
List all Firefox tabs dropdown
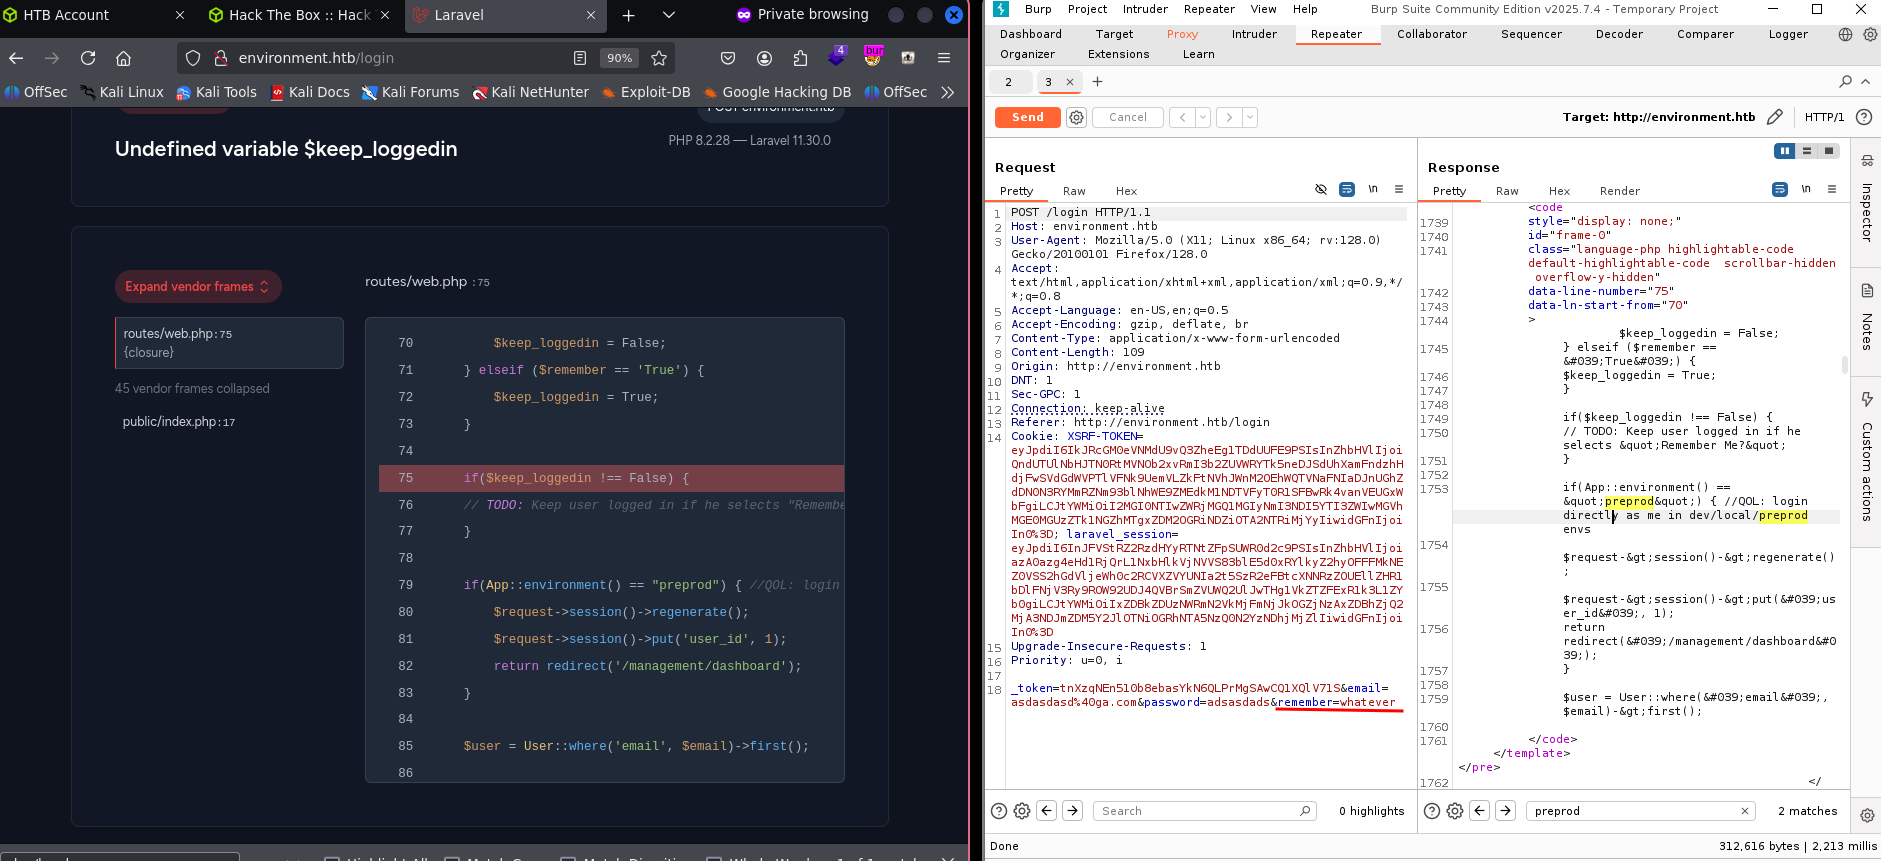[x=669, y=15]
